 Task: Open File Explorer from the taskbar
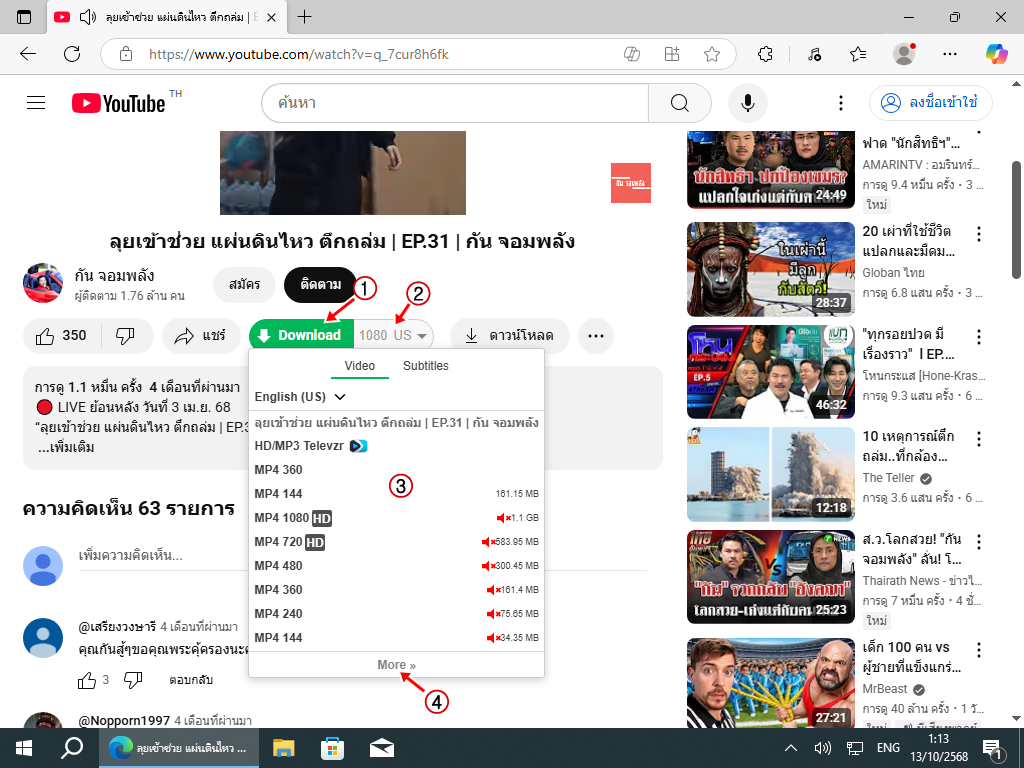click(284, 748)
